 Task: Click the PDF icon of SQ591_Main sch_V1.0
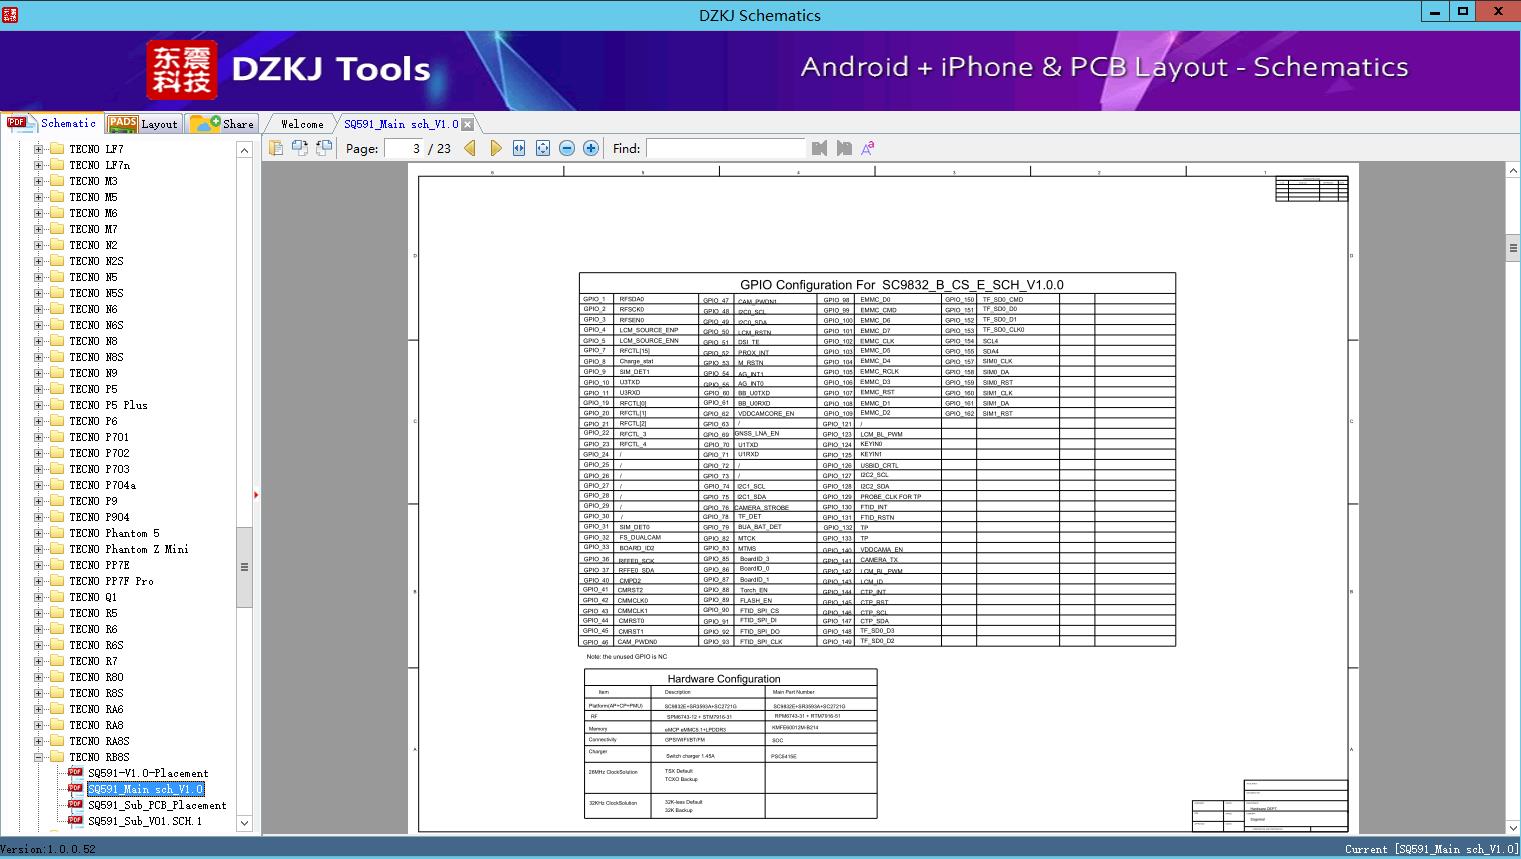[75, 789]
